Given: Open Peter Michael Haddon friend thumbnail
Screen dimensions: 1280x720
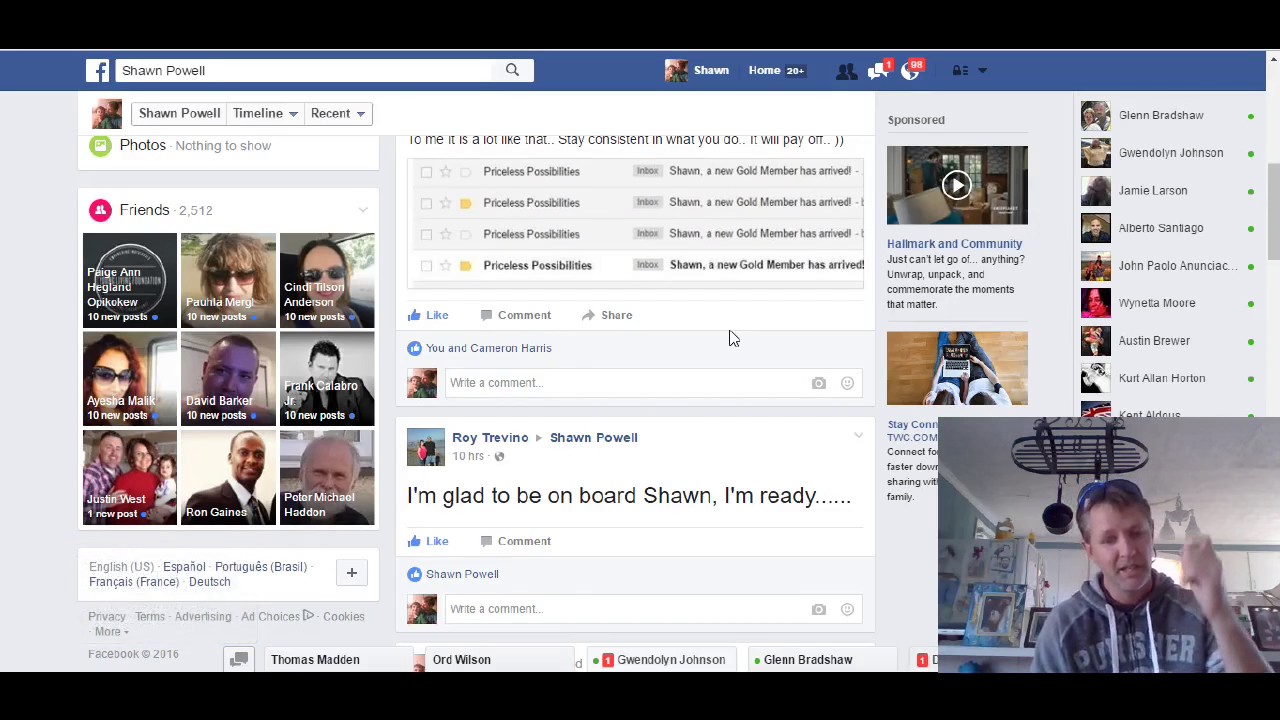Looking at the screenshot, I should pos(327,478).
